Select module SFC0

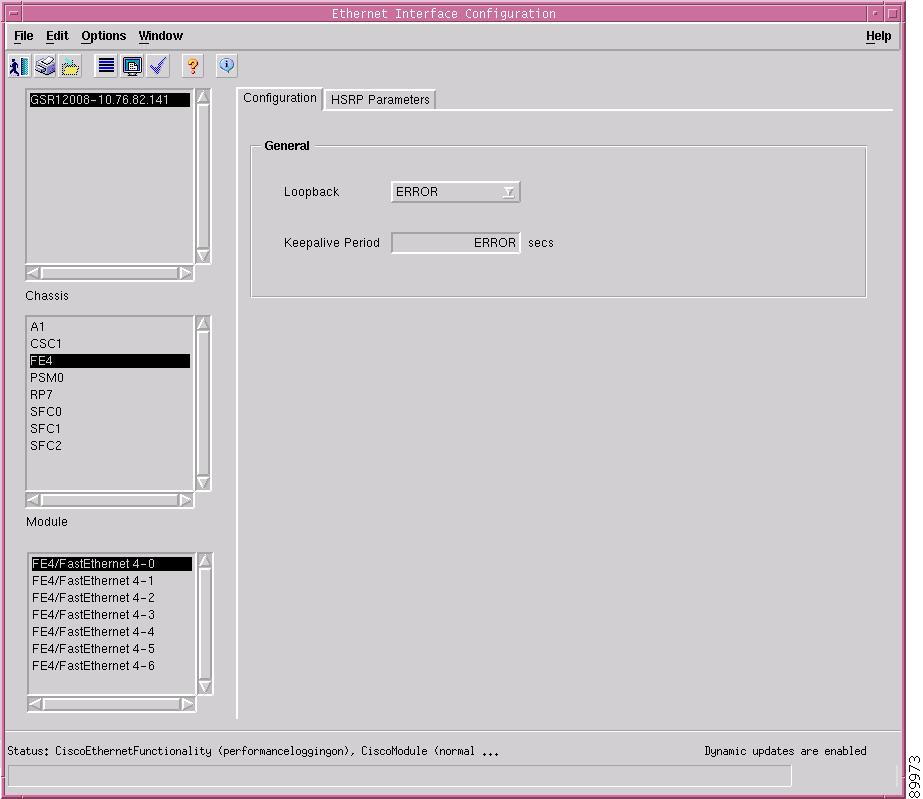pos(109,412)
